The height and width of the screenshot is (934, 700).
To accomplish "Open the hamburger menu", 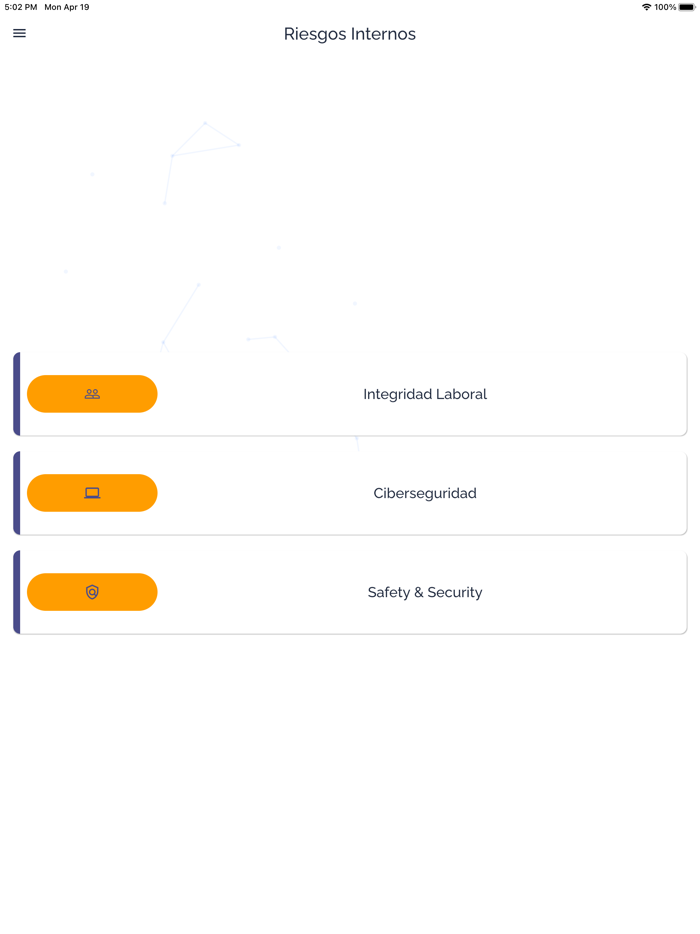I will point(19,33).
